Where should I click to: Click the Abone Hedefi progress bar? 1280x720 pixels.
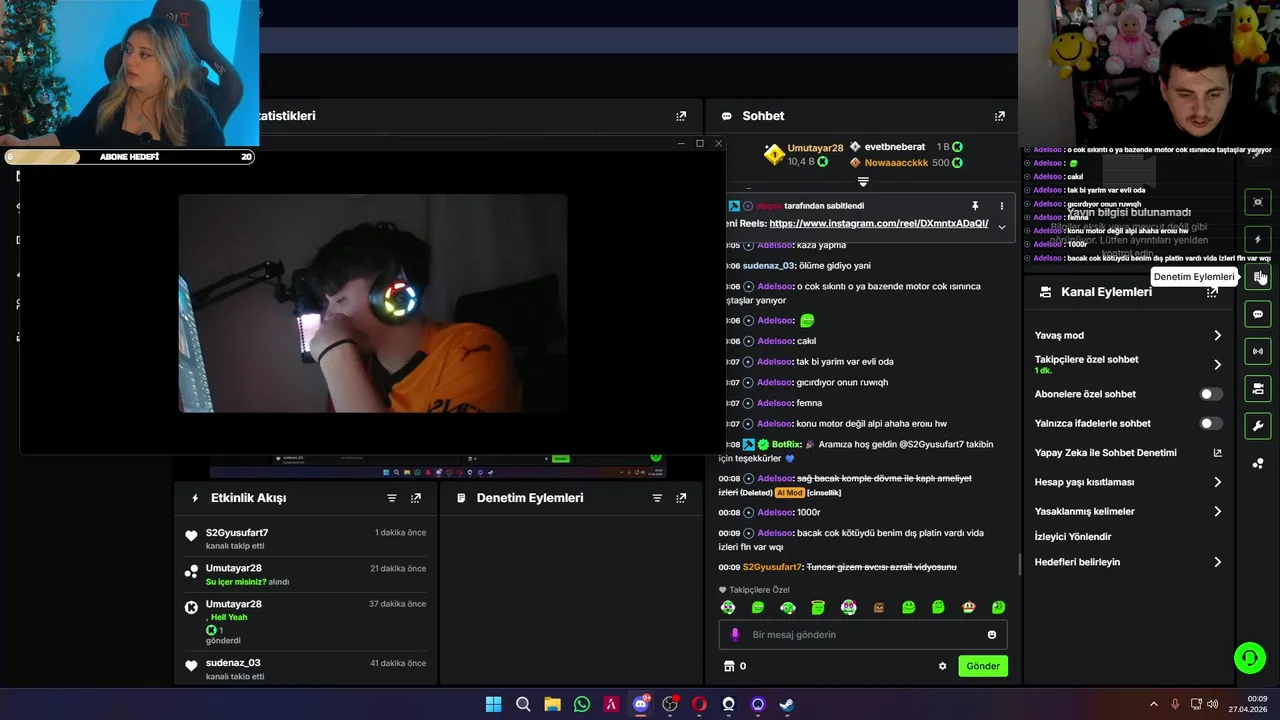tap(129, 157)
